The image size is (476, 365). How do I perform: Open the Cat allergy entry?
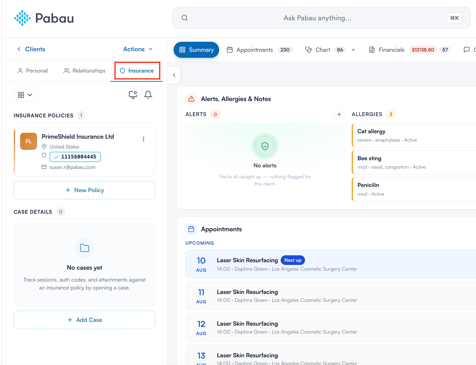pyautogui.click(x=414, y=135)
